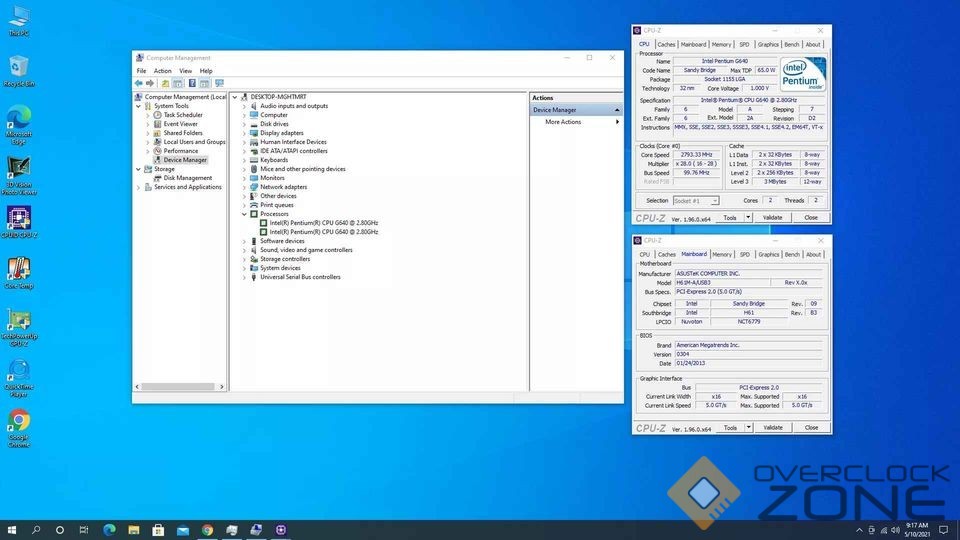Screen dimensions: 960x540
Task: Open the Help menu
Action: coord(206,71)
